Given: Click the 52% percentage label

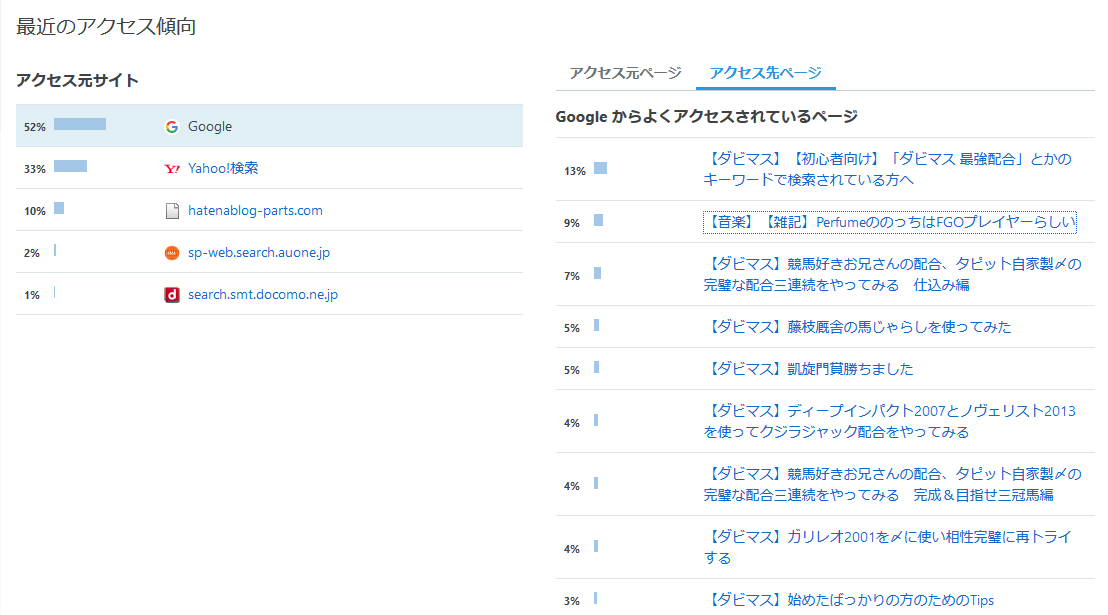Looking at the screenshot, I should (35, 127).
